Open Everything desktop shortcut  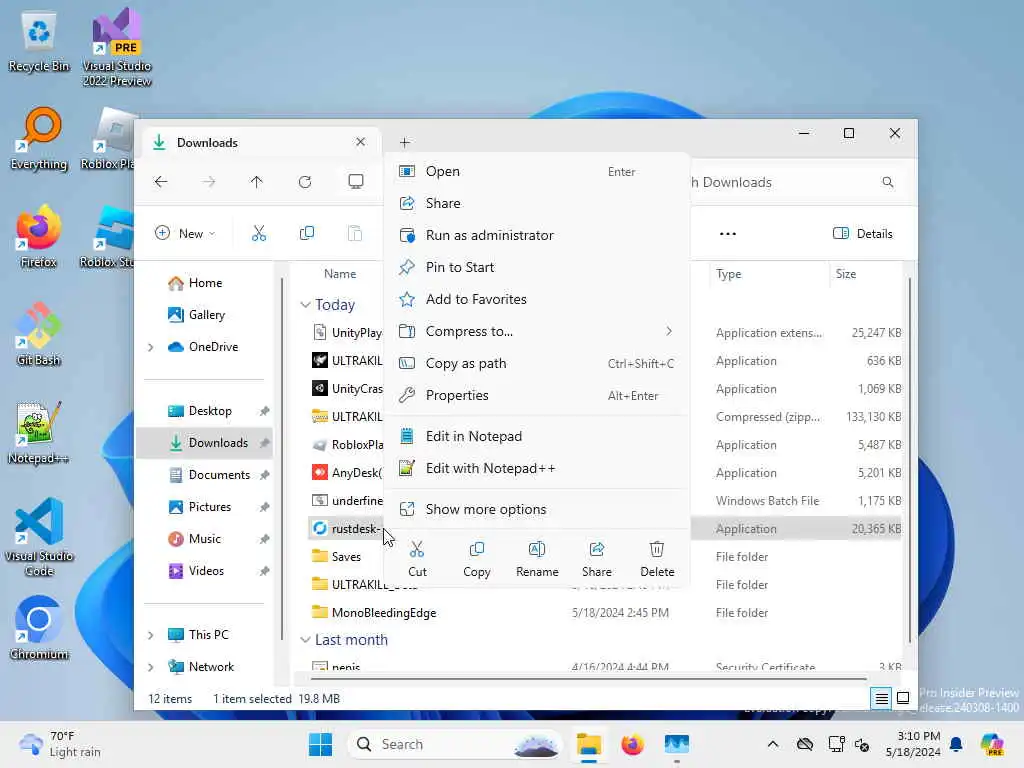click(x=39, y=140)
